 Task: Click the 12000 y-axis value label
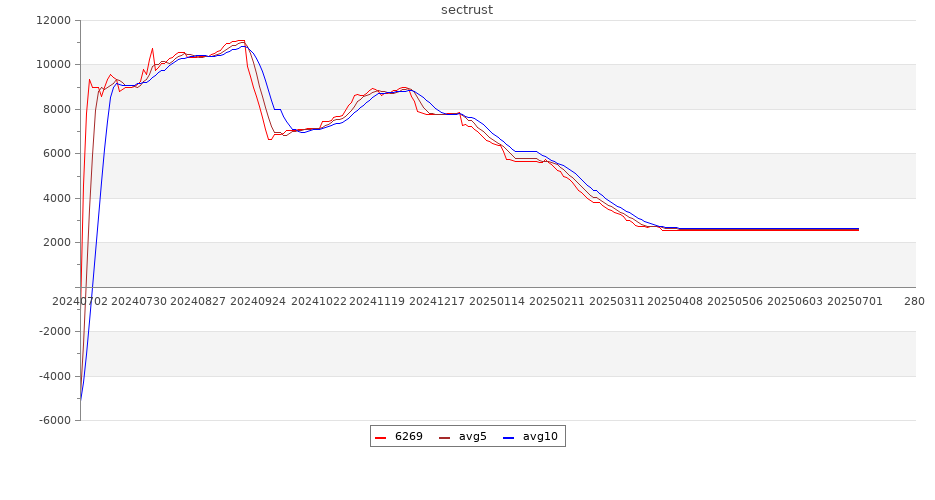[x=53, y=20]
